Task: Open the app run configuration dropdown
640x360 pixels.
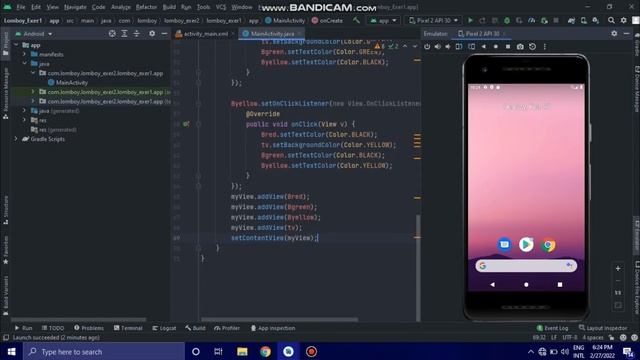Action: 383,20
